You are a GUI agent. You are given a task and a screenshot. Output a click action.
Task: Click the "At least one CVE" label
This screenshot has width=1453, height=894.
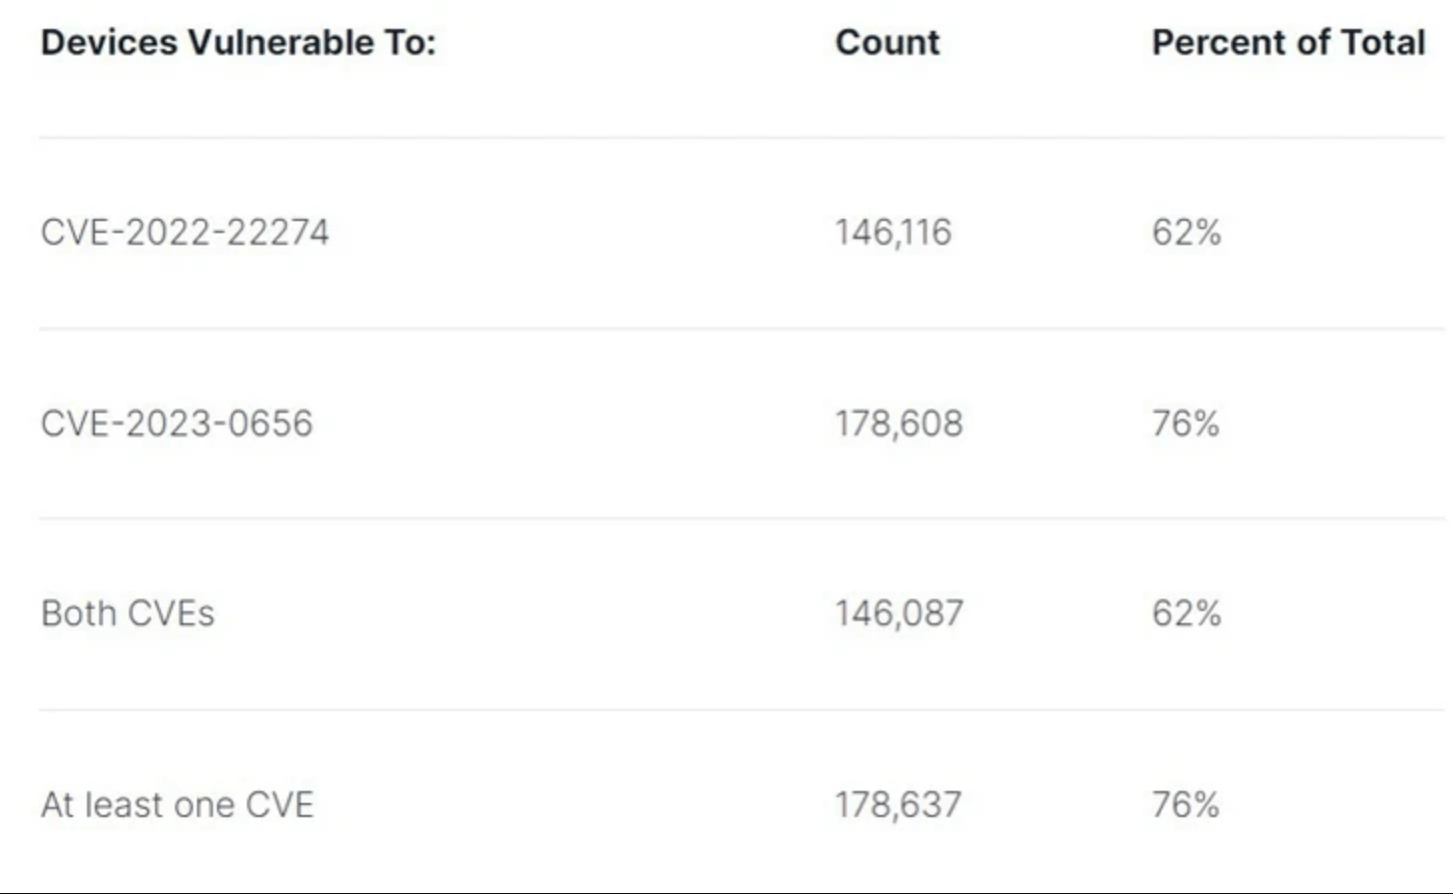coord(177,804)
